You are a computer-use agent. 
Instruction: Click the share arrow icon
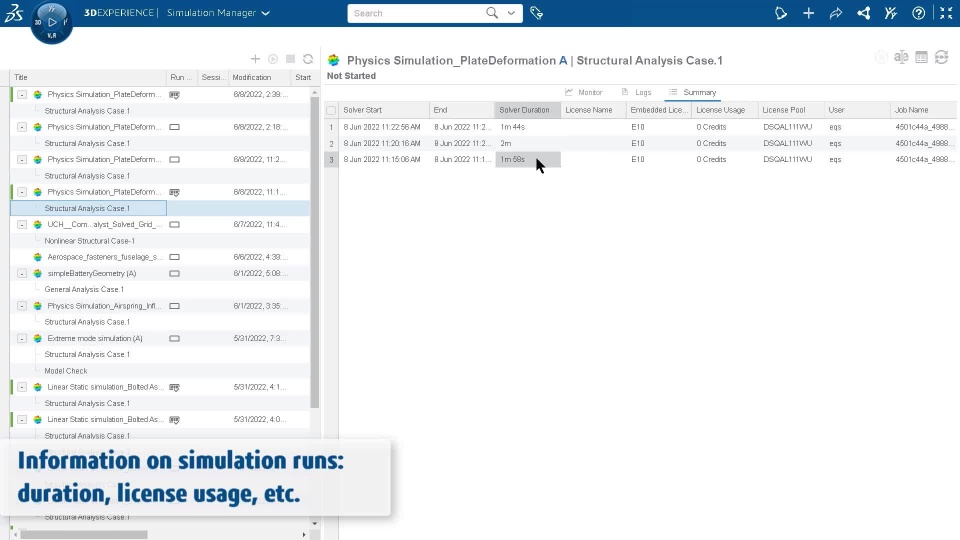836,13
